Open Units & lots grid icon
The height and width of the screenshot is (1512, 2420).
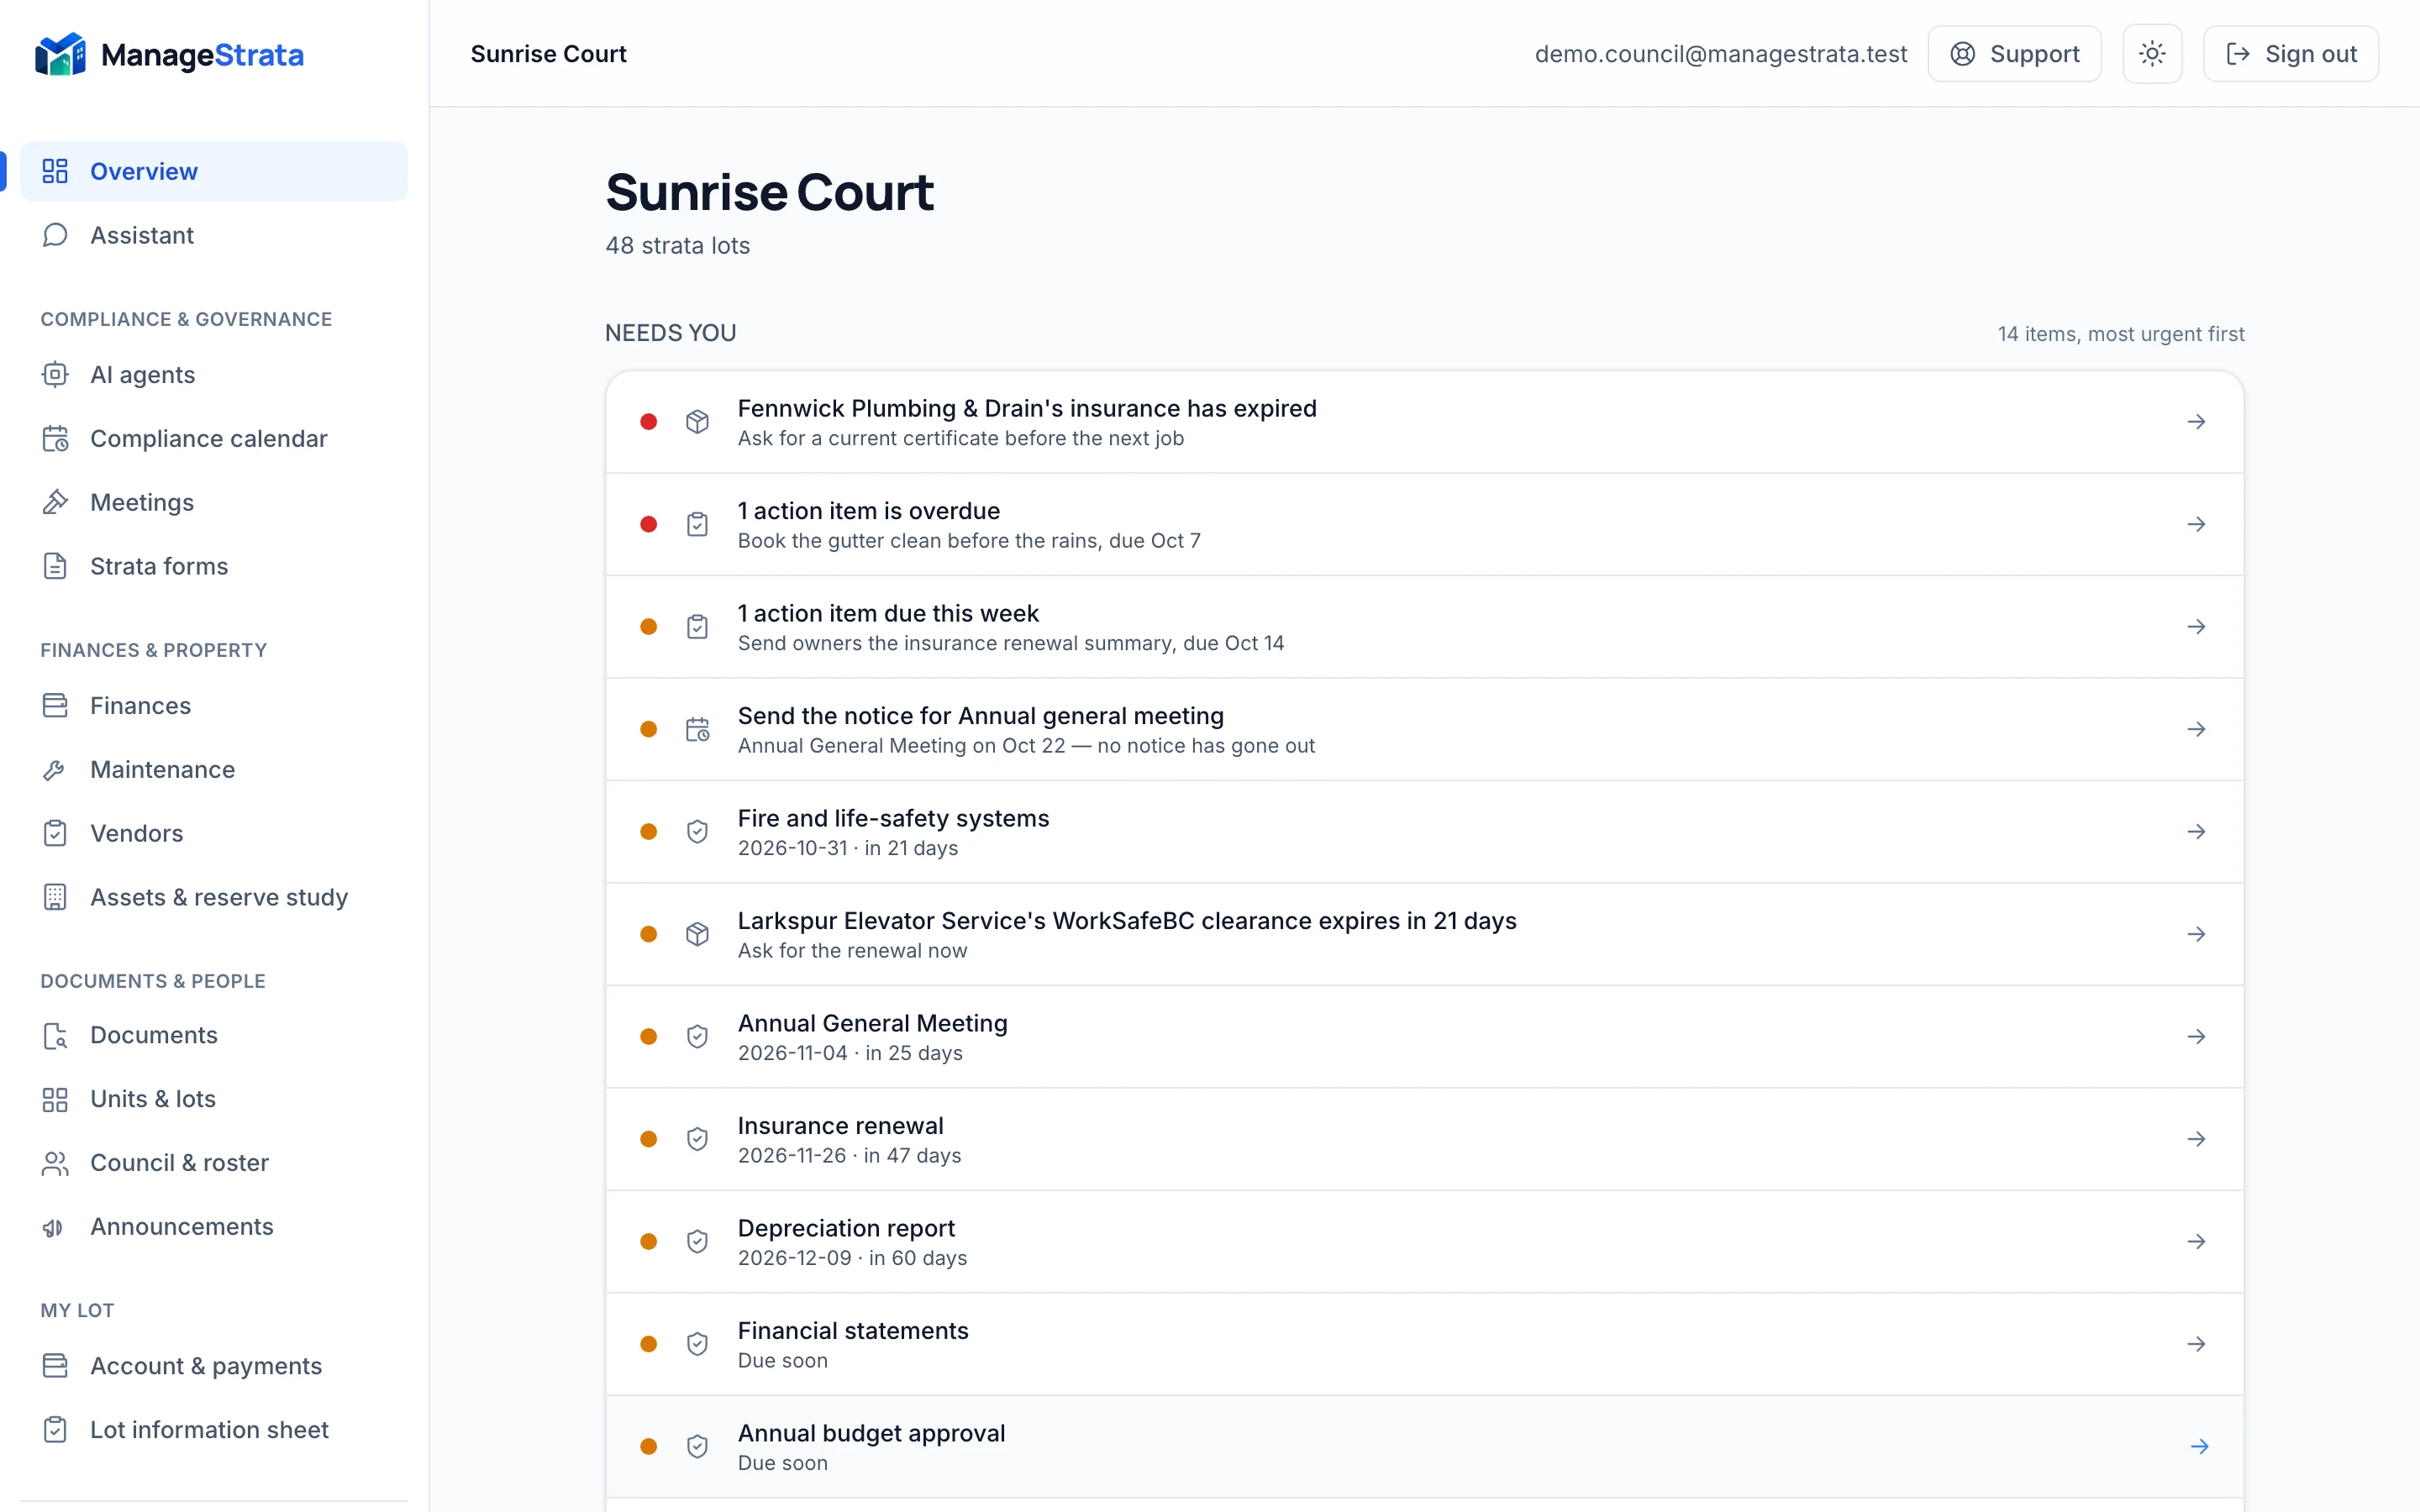[x=55, y=1100]
